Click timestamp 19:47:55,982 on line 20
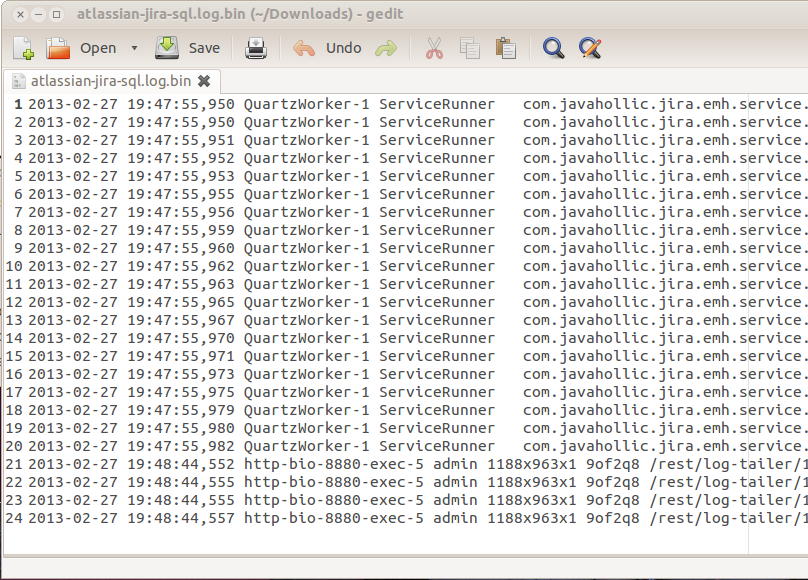This screenshot has height=580, width=808. pyautogui.click(x=181, y=447)
